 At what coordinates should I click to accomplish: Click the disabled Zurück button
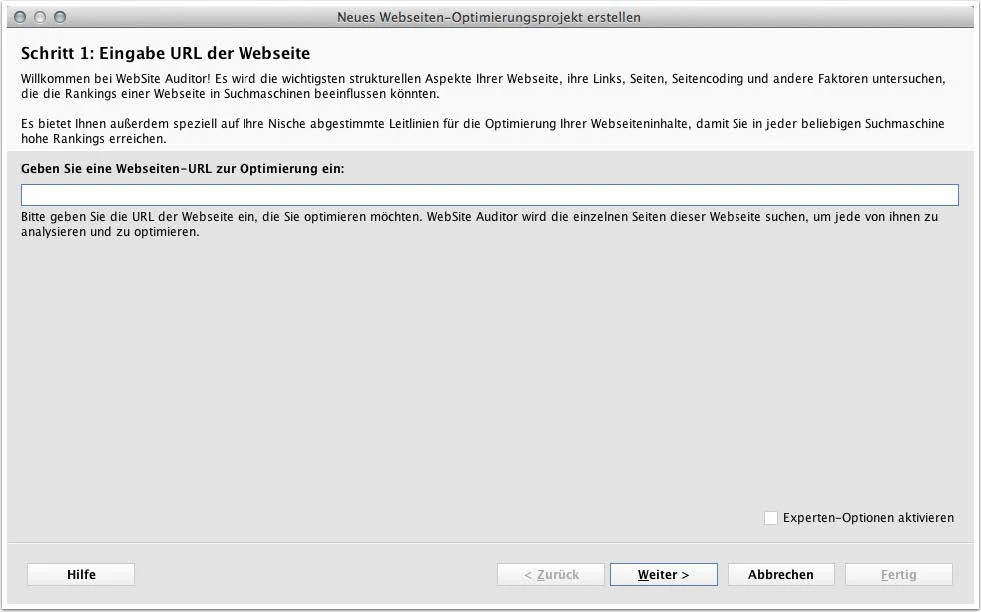551,574
